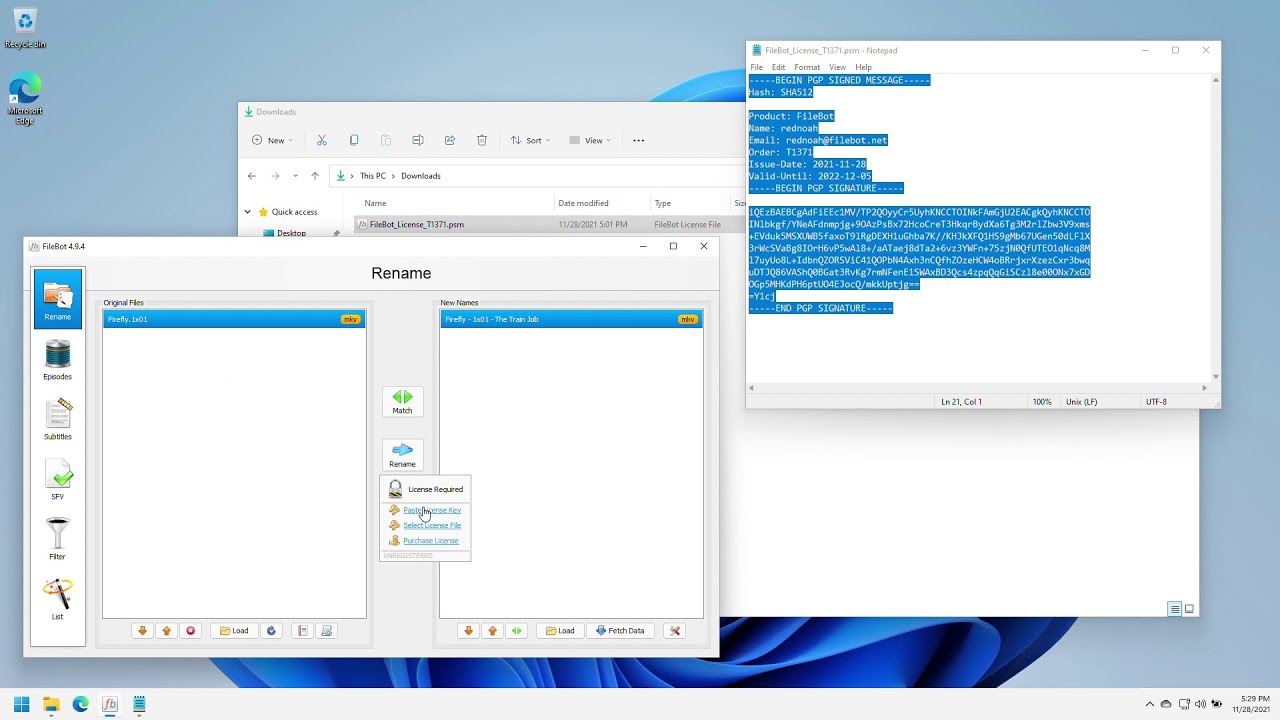Open the File menu in Notepad

click(757, 67)
